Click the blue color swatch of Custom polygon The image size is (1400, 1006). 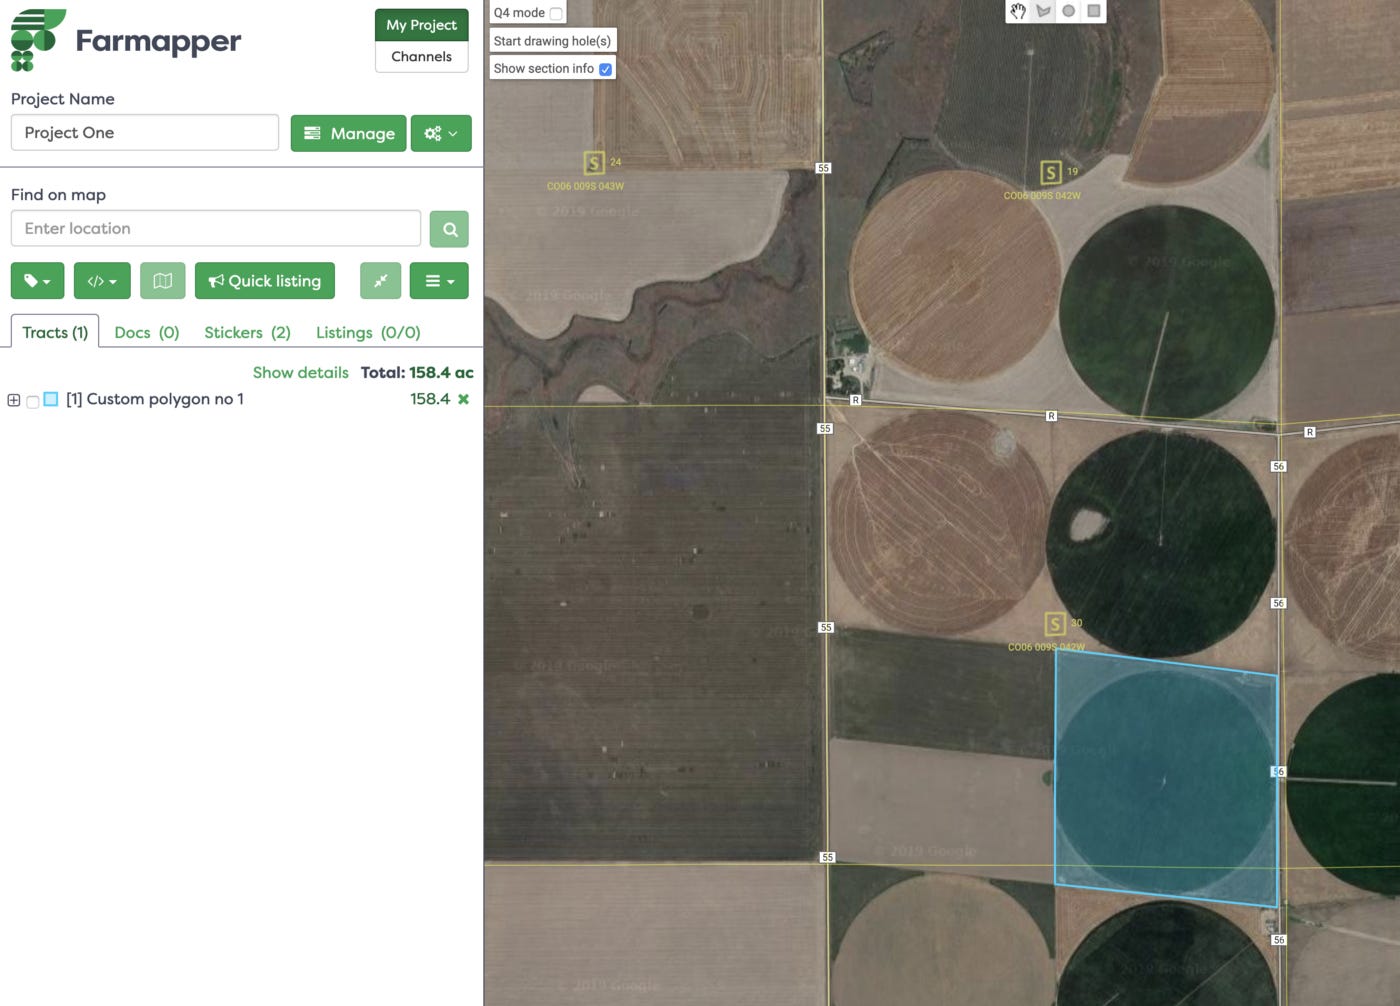click(51, 399)
